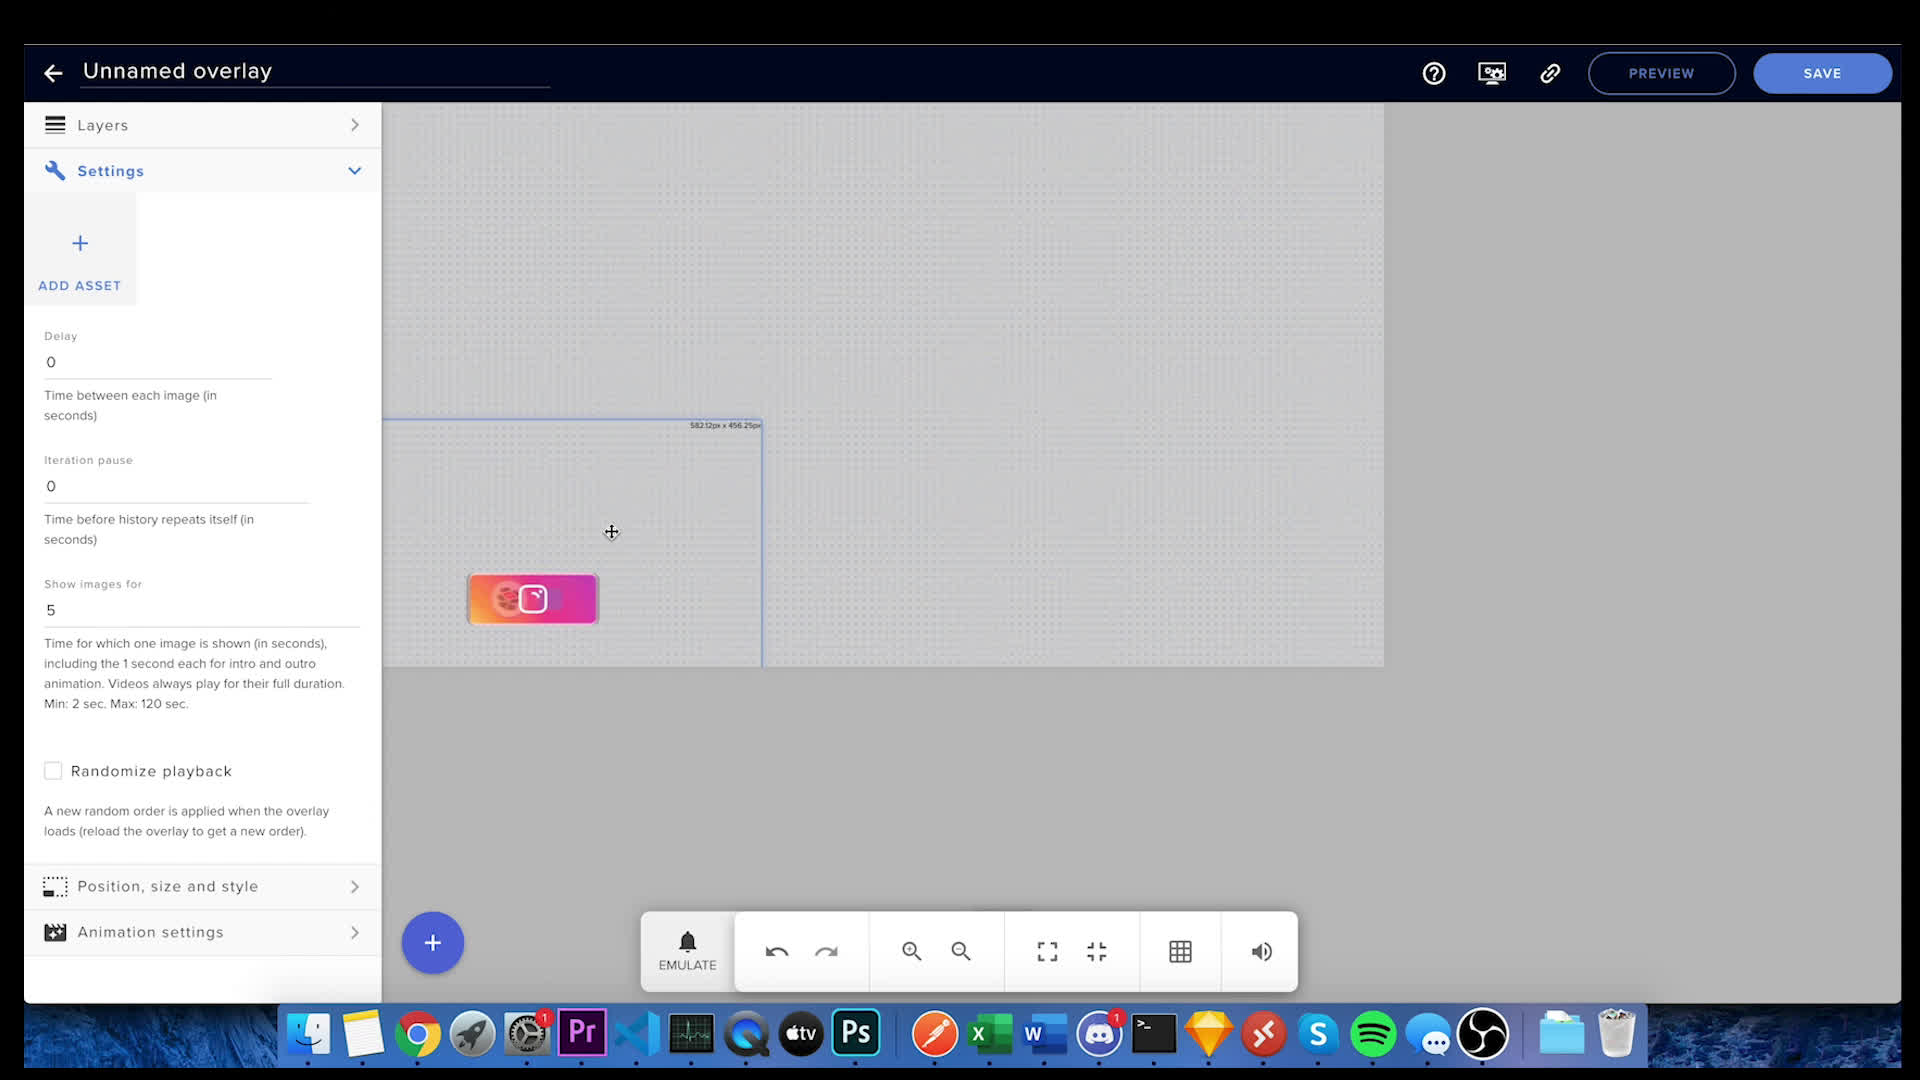Expand the Layers panel
The width and height of the screenshot is (1920, 1080).
tap(355, 124)
